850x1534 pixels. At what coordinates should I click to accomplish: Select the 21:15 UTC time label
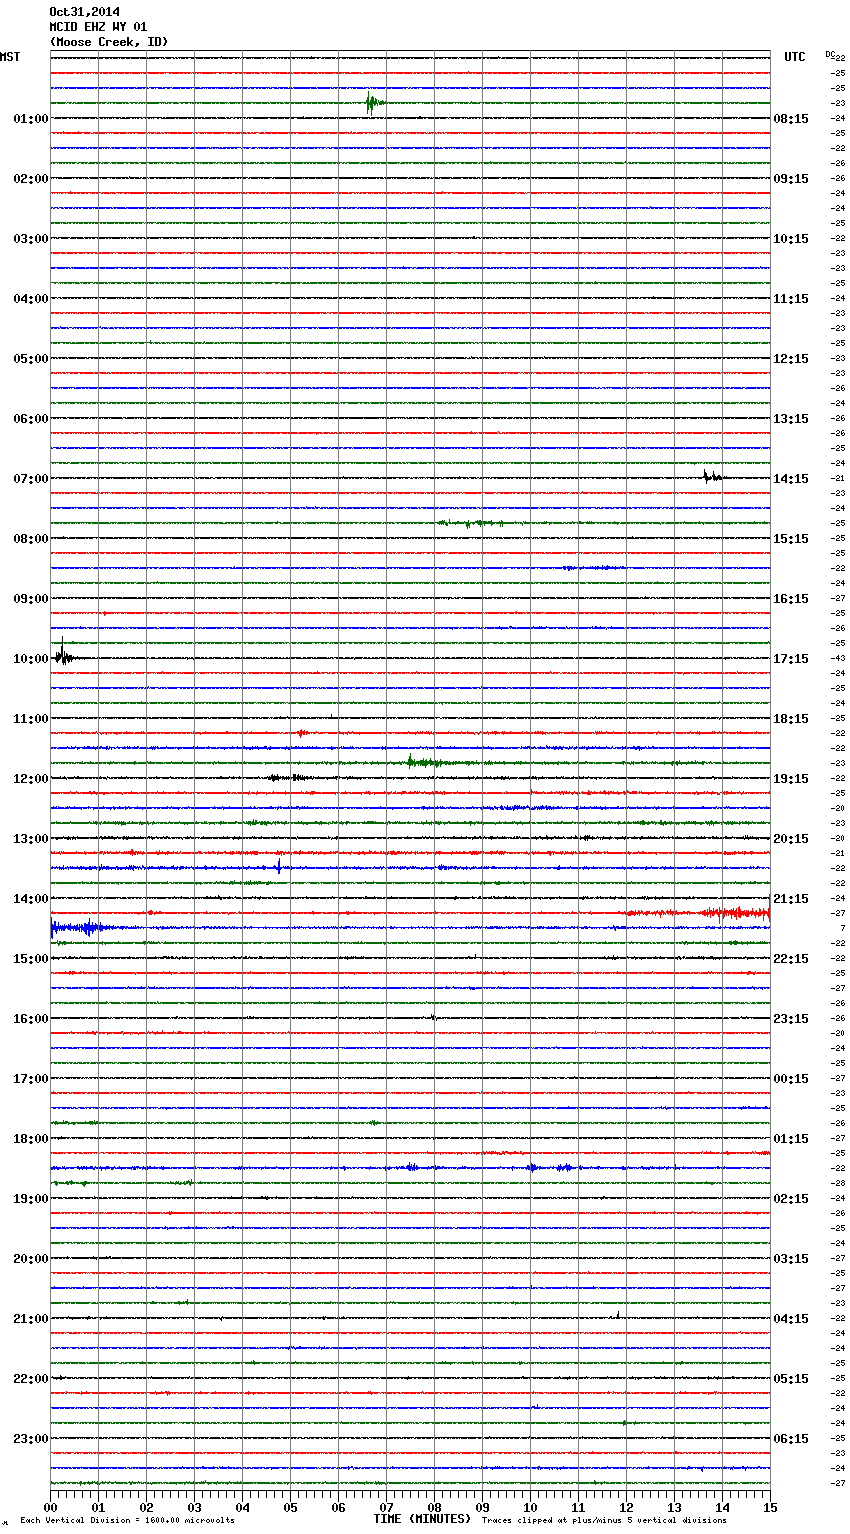(x=791, y=899)
